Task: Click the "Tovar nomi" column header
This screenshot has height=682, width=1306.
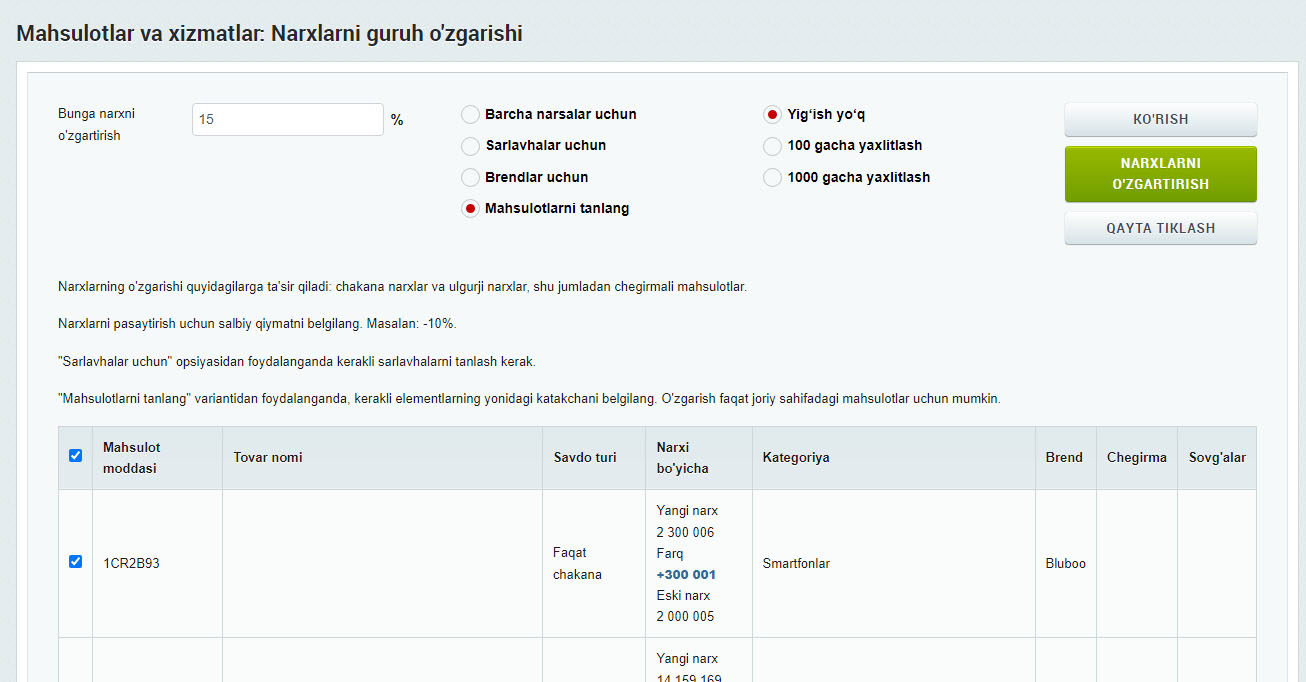Action: pyautogui.click(x=268, y=458)
